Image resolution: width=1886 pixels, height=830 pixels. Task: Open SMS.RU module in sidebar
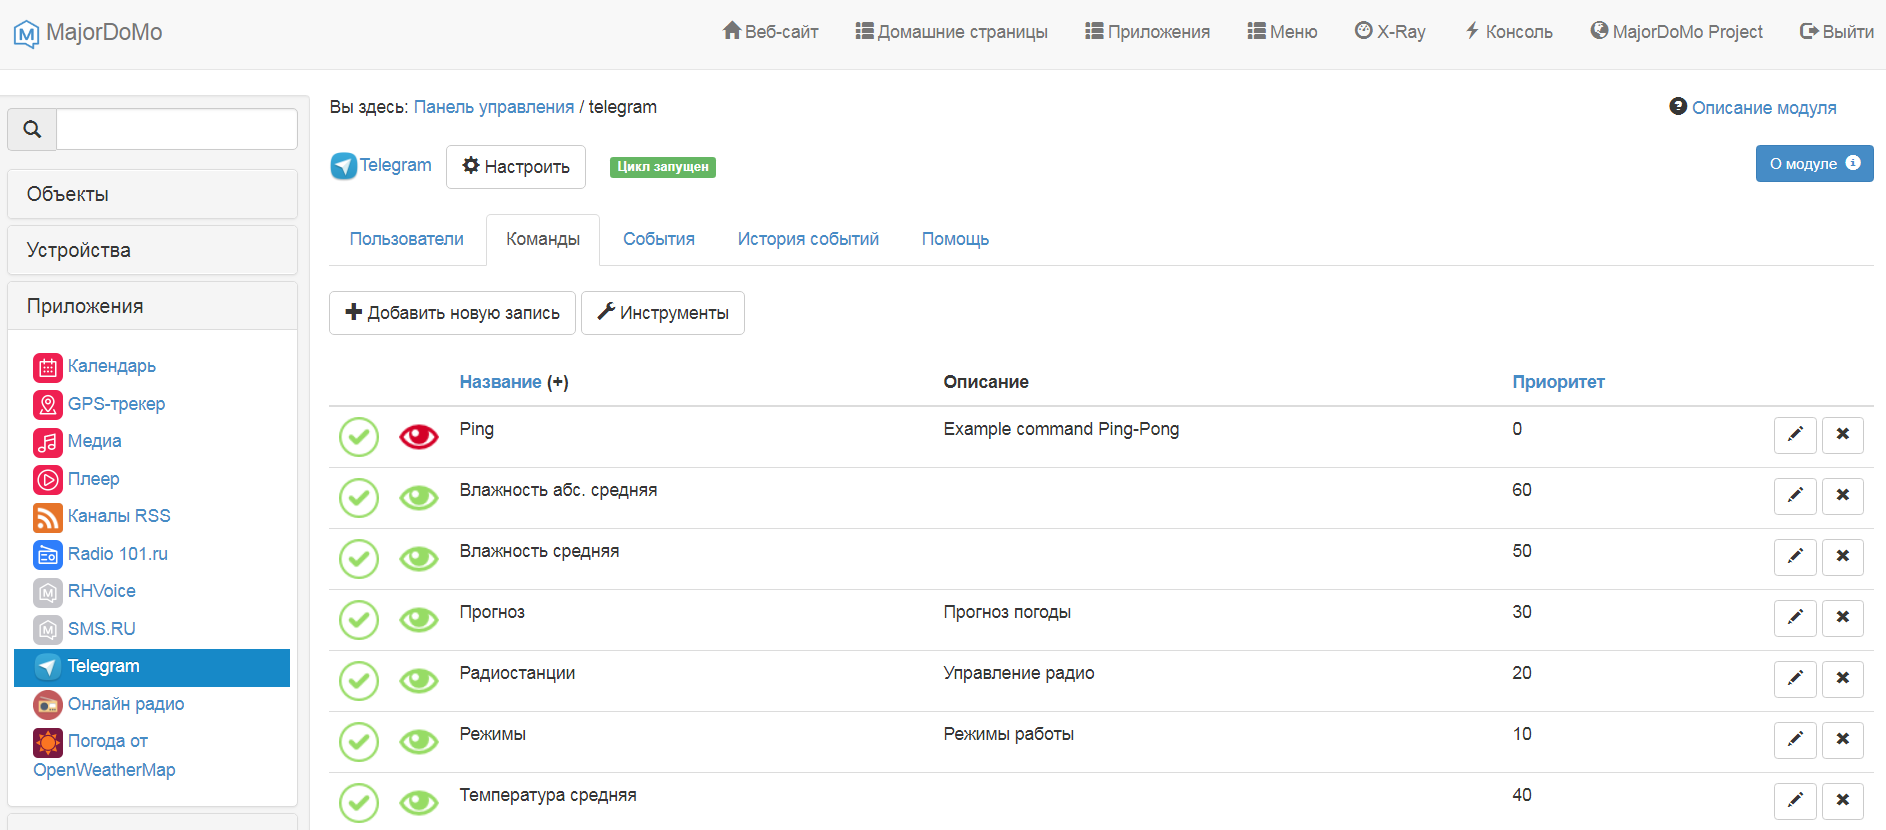tap(84, 629)
